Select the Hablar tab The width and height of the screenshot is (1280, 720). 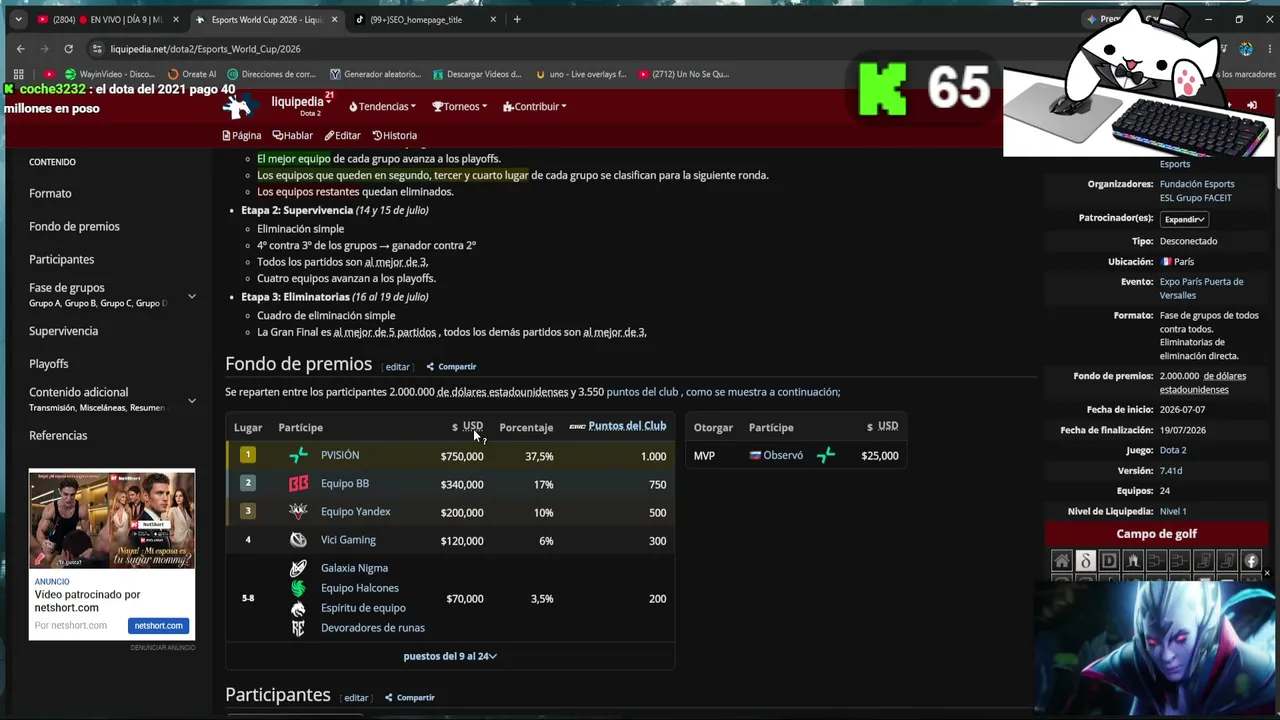293,135
